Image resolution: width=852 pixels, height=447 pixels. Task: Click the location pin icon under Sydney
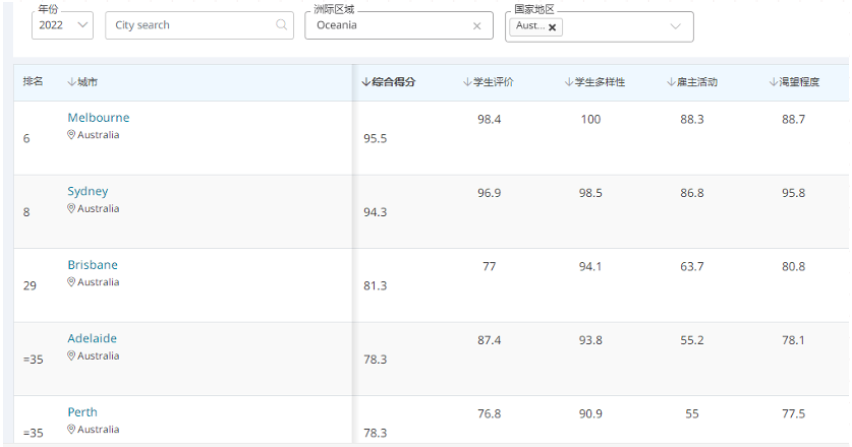[71, 208]
